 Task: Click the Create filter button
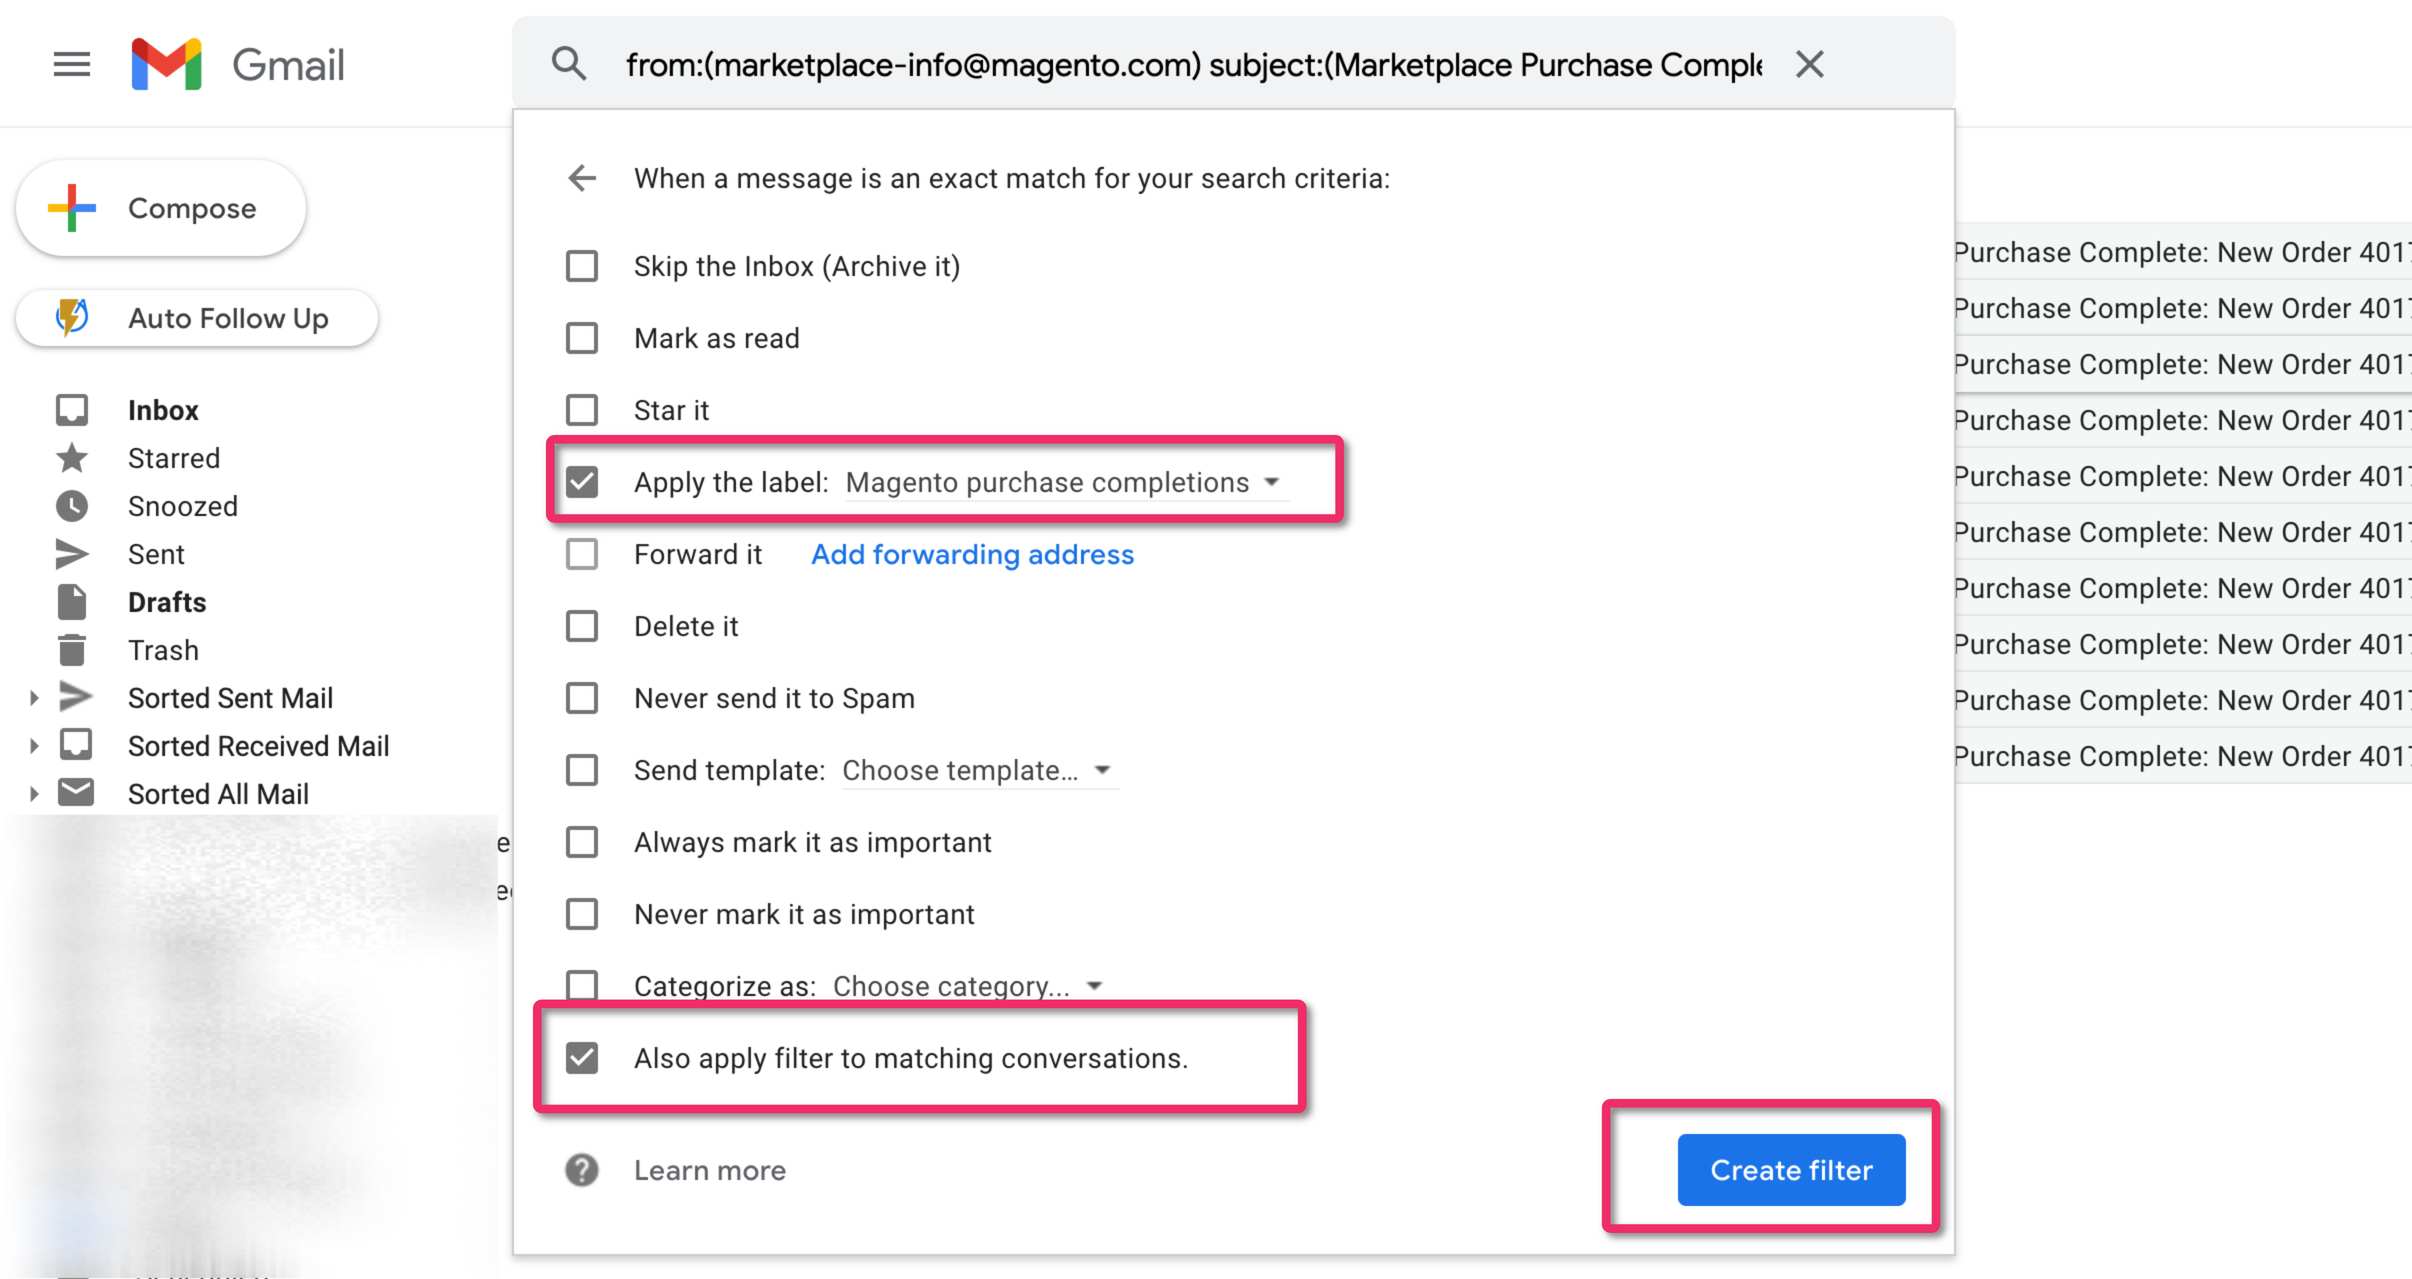click(x=1791, y=1170)
